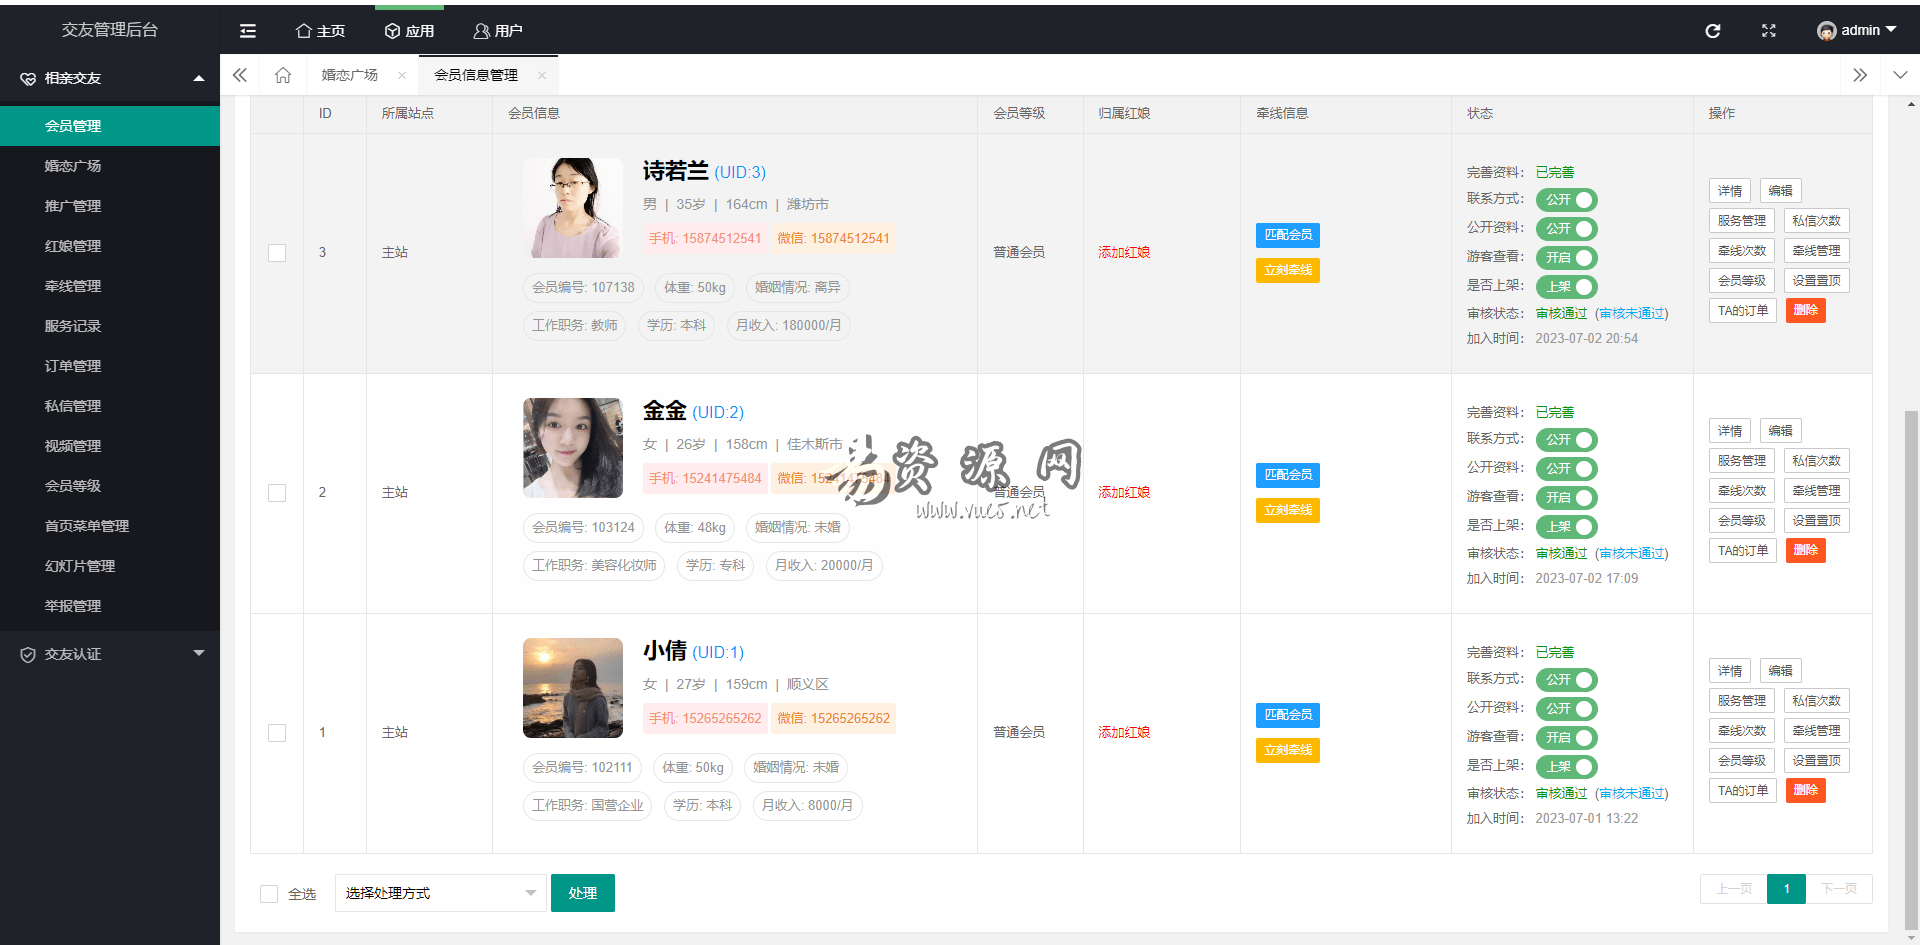Viewport: 1920px width, 945px height.
Task: Click the refresh icon in top bar
Action: (1713, 31)
